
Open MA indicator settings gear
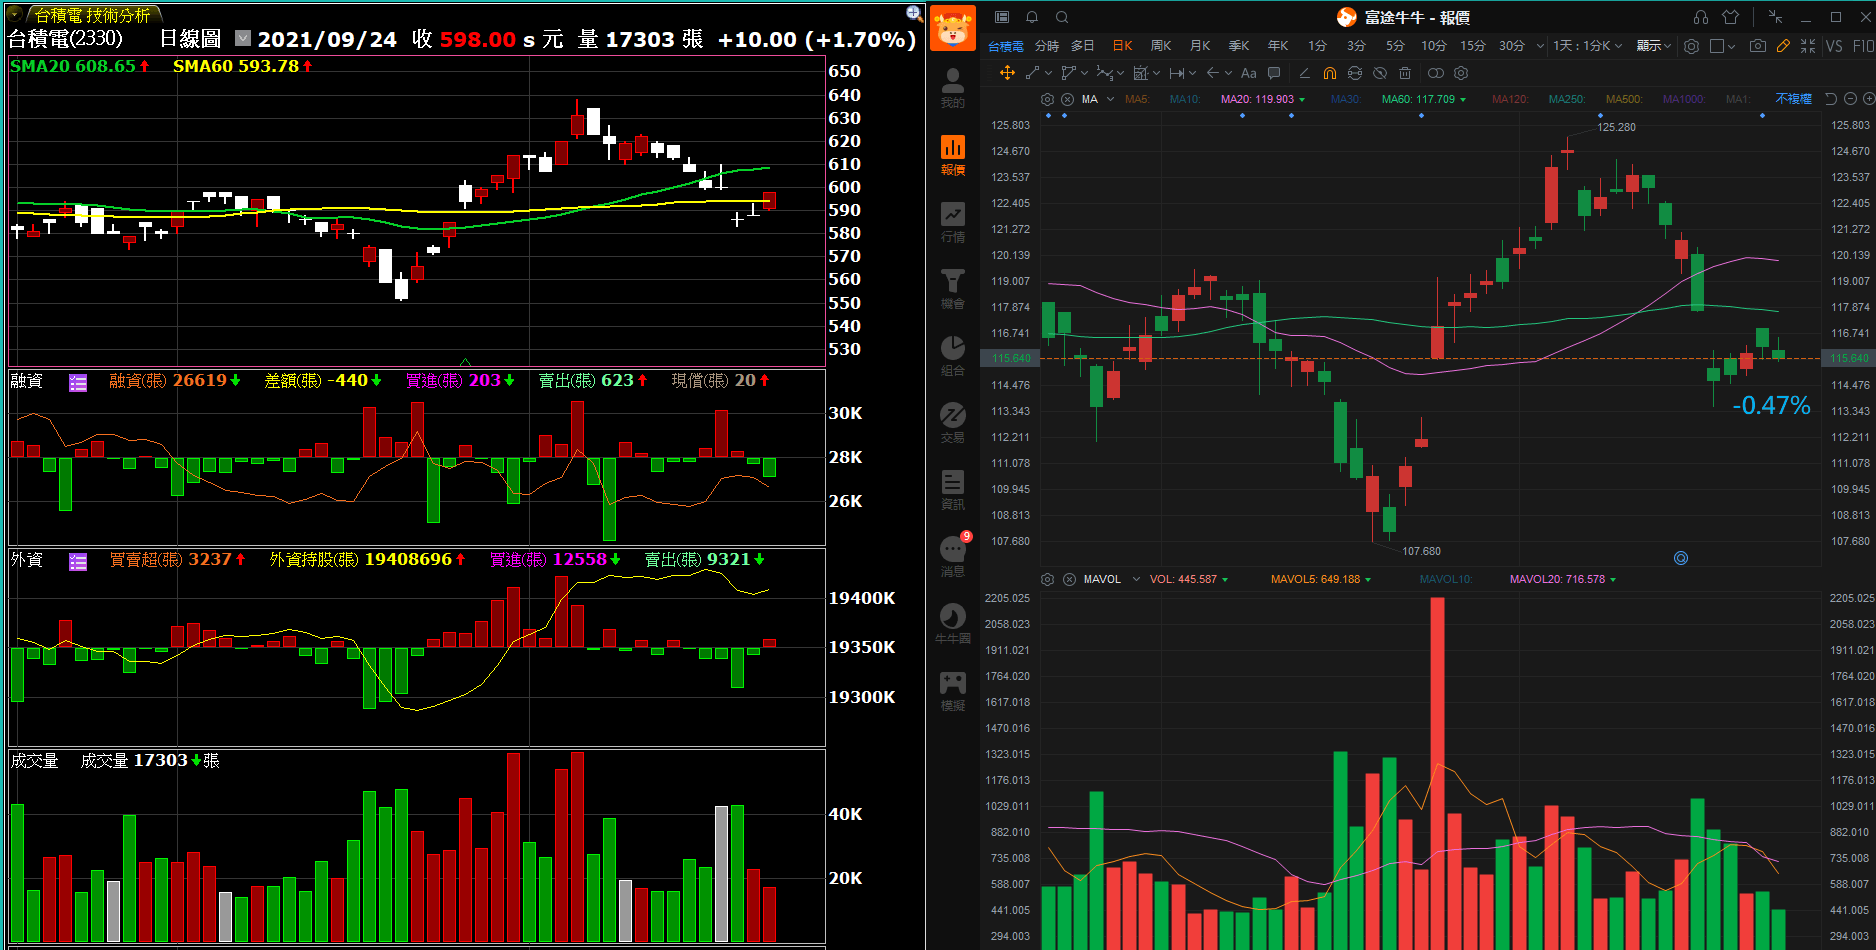[1047, 99]
